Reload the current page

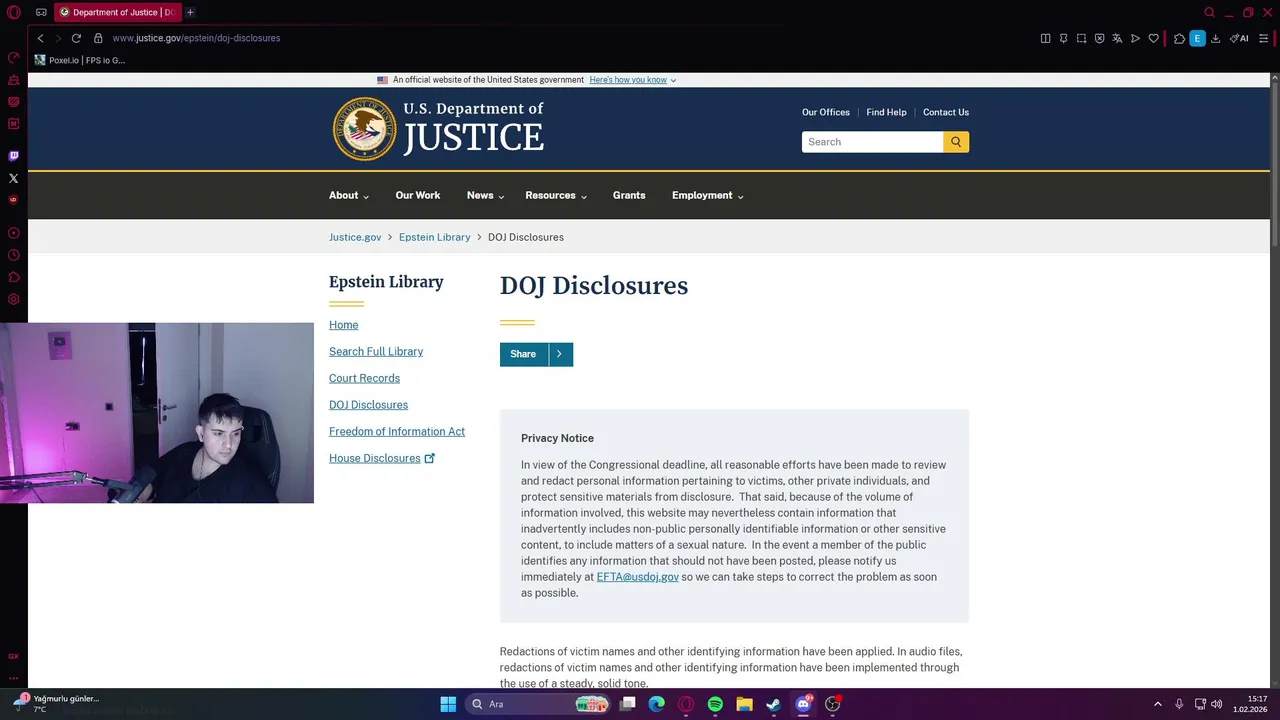point(76,38)
